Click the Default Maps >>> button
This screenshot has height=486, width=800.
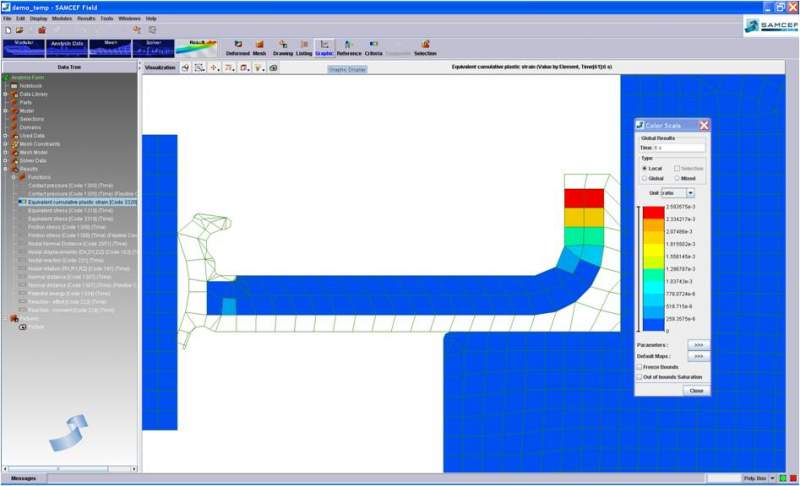698,356
